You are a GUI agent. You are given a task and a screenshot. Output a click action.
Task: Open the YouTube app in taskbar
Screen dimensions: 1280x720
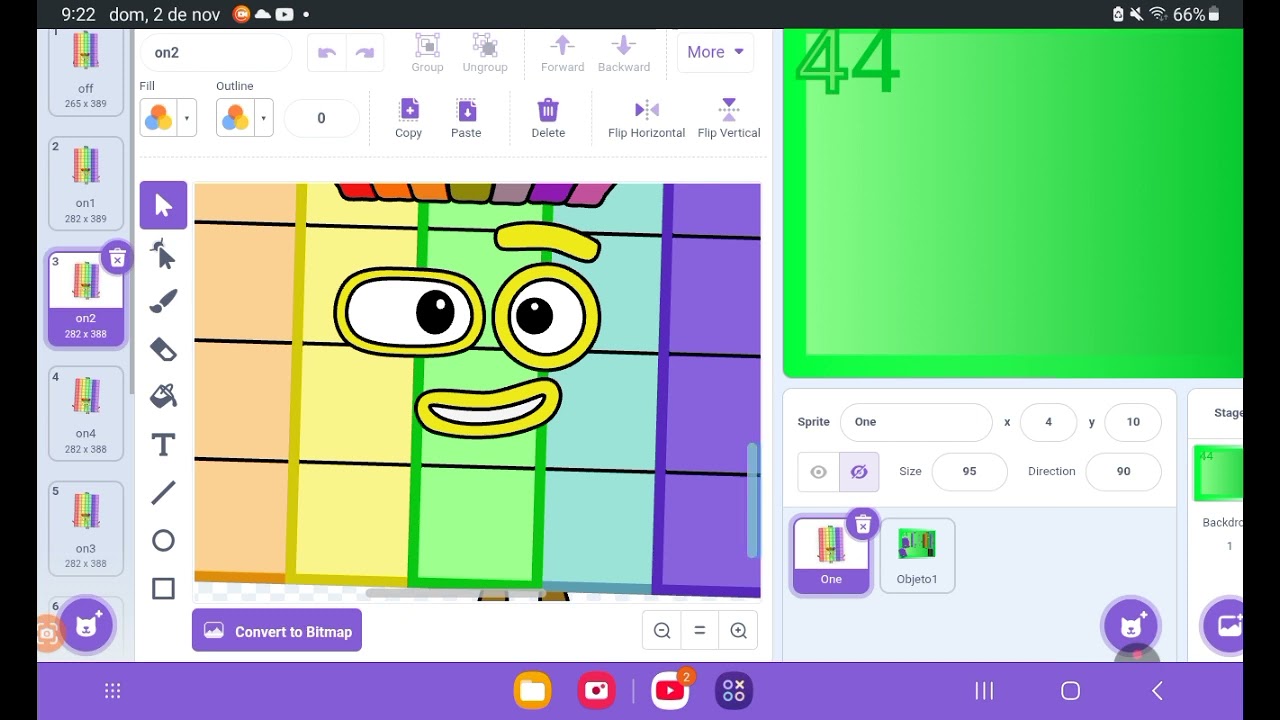(x=670, y=691)
